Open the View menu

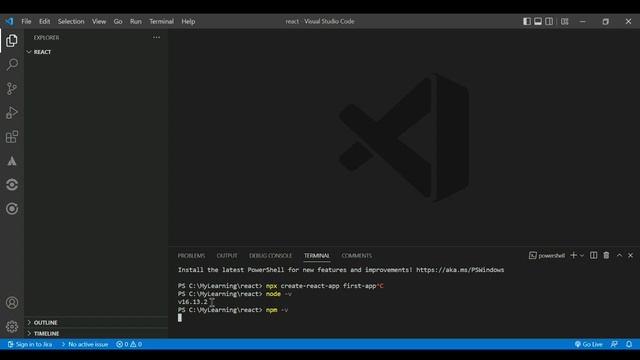(x=99, y=21)
